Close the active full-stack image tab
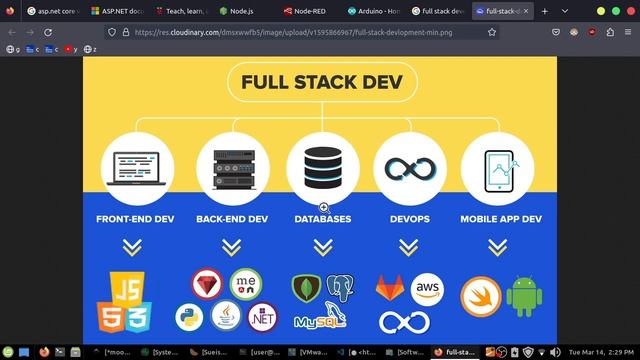 (x=526, y=11)
